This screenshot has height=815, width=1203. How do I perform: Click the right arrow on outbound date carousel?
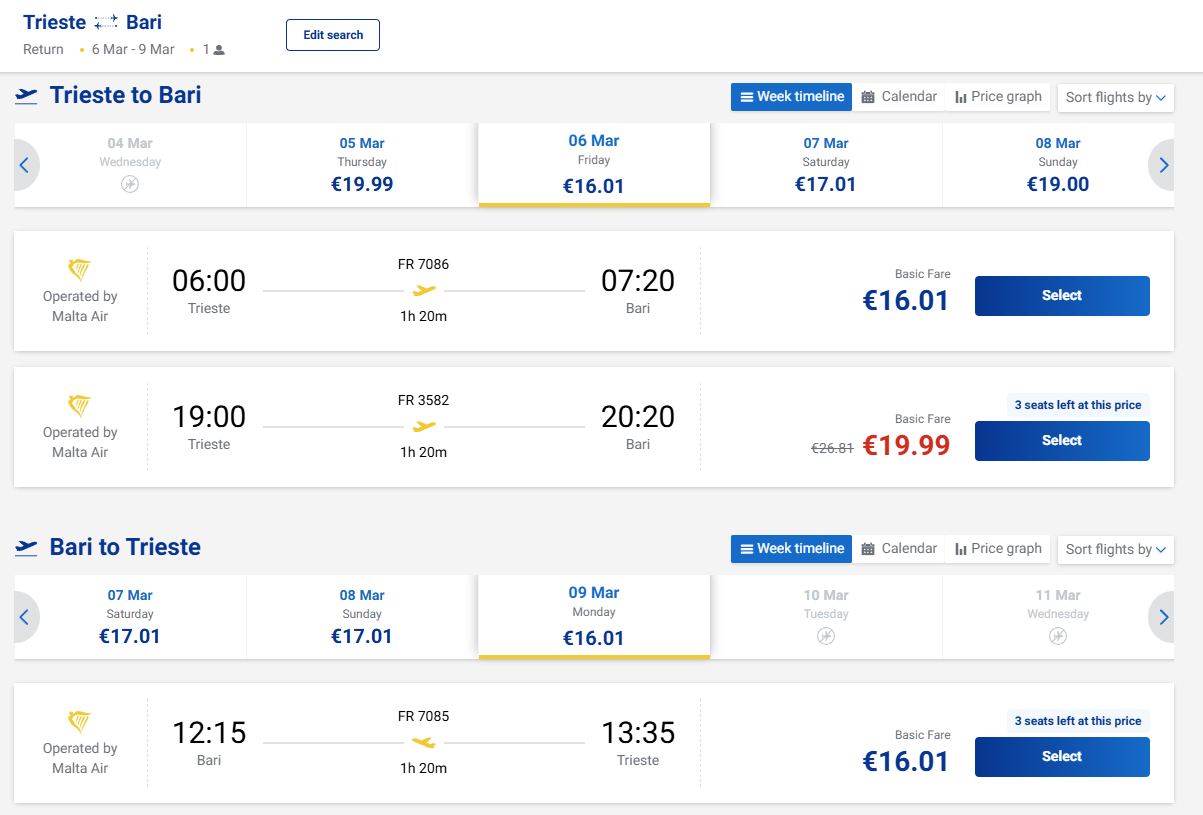point(1162,165)
